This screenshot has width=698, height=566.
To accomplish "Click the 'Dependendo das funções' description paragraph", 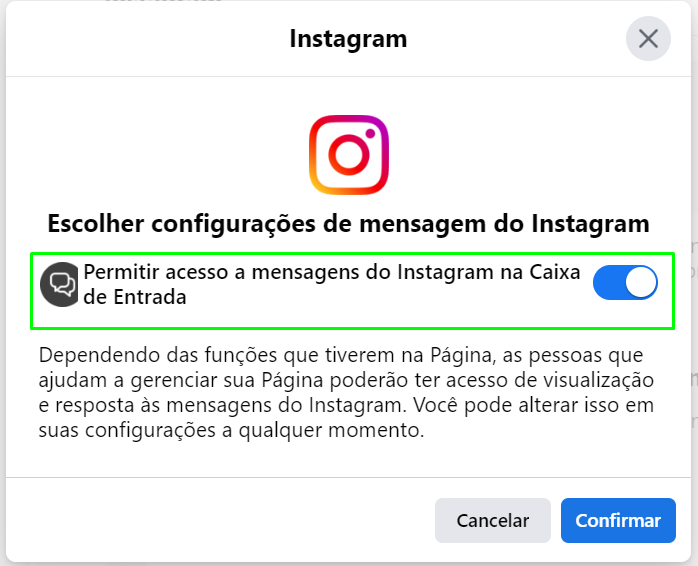I will click(346, 393).
